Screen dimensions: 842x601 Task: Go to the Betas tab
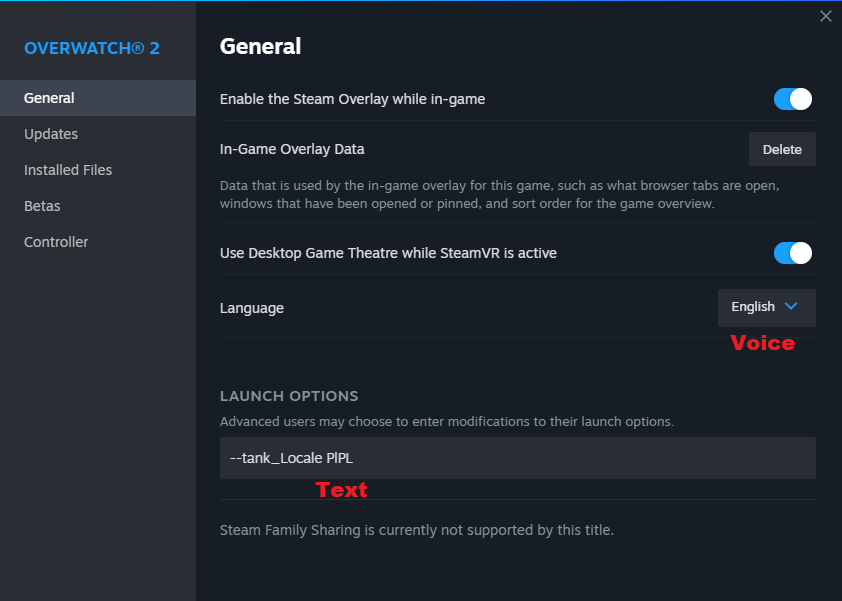click(42, 206)
